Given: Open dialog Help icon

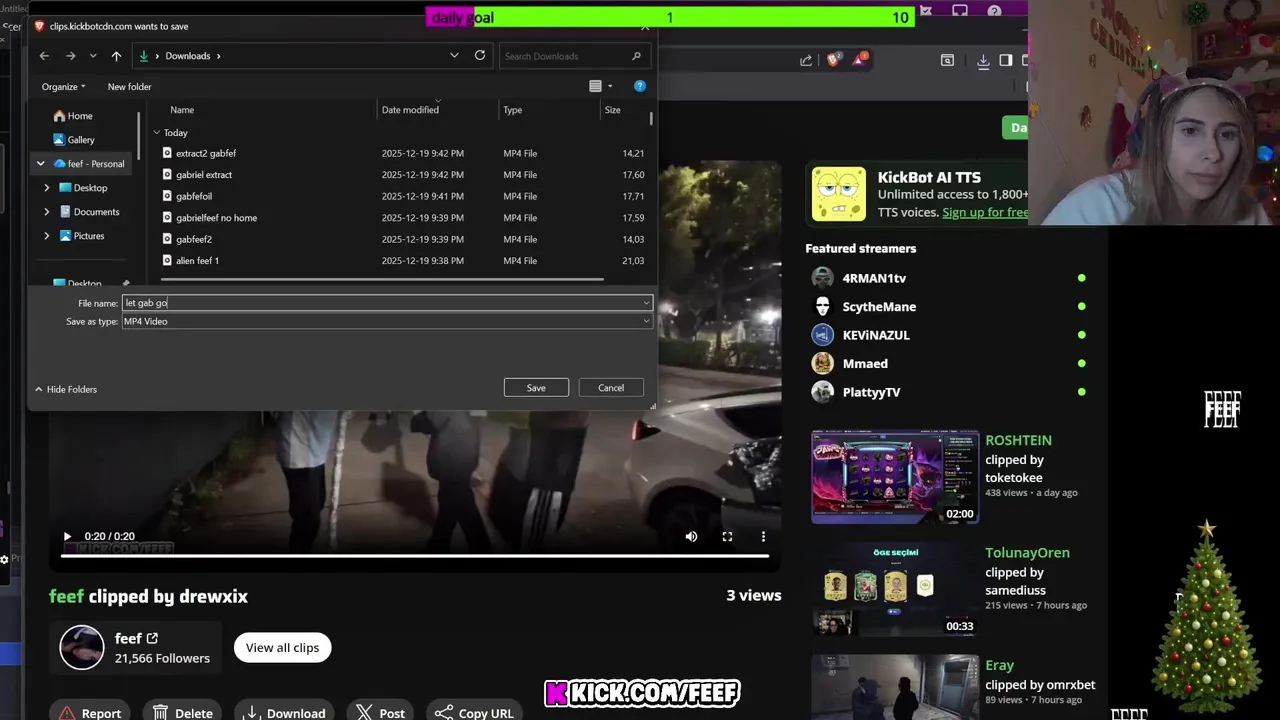Looking at the screenshot, I should click(x=640, y=86).
